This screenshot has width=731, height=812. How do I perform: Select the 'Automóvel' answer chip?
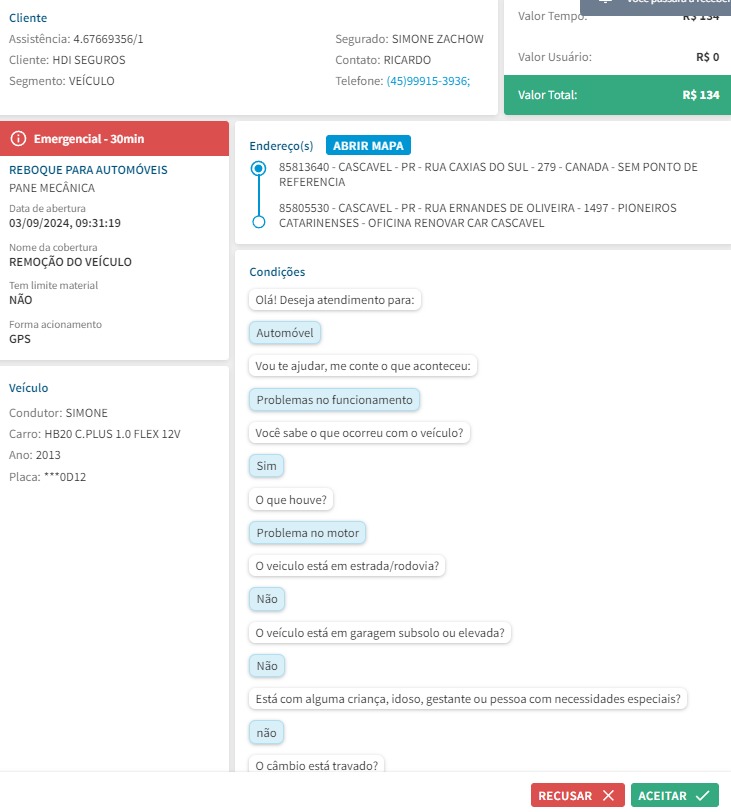285,333
